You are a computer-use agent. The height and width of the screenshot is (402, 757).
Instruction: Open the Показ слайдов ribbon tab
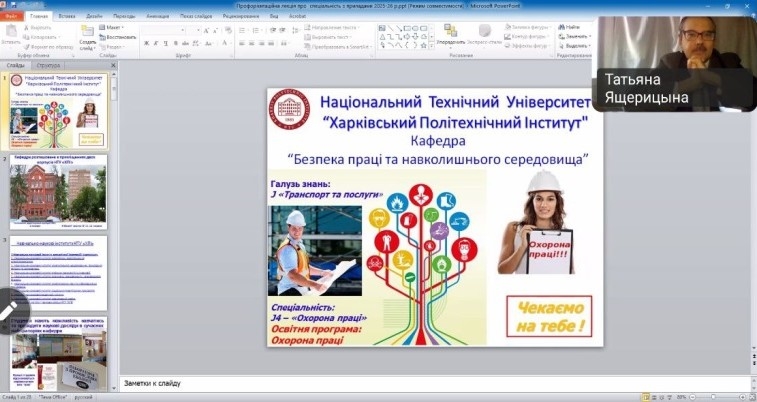[196, 16]
